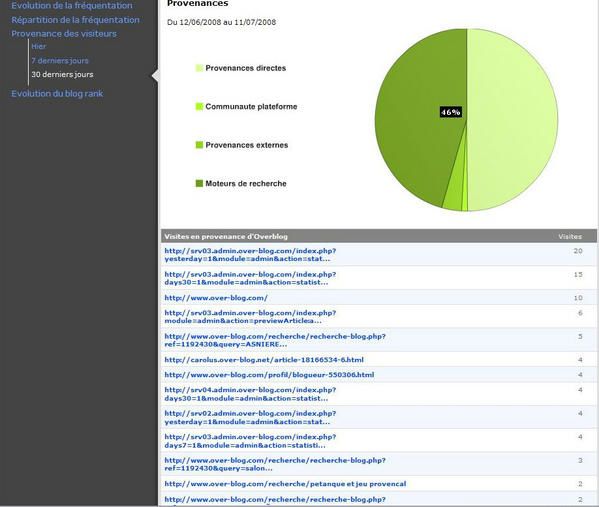599x507 pixels.
Task: Select 30 derniers jours period
Action: (62, 75)
